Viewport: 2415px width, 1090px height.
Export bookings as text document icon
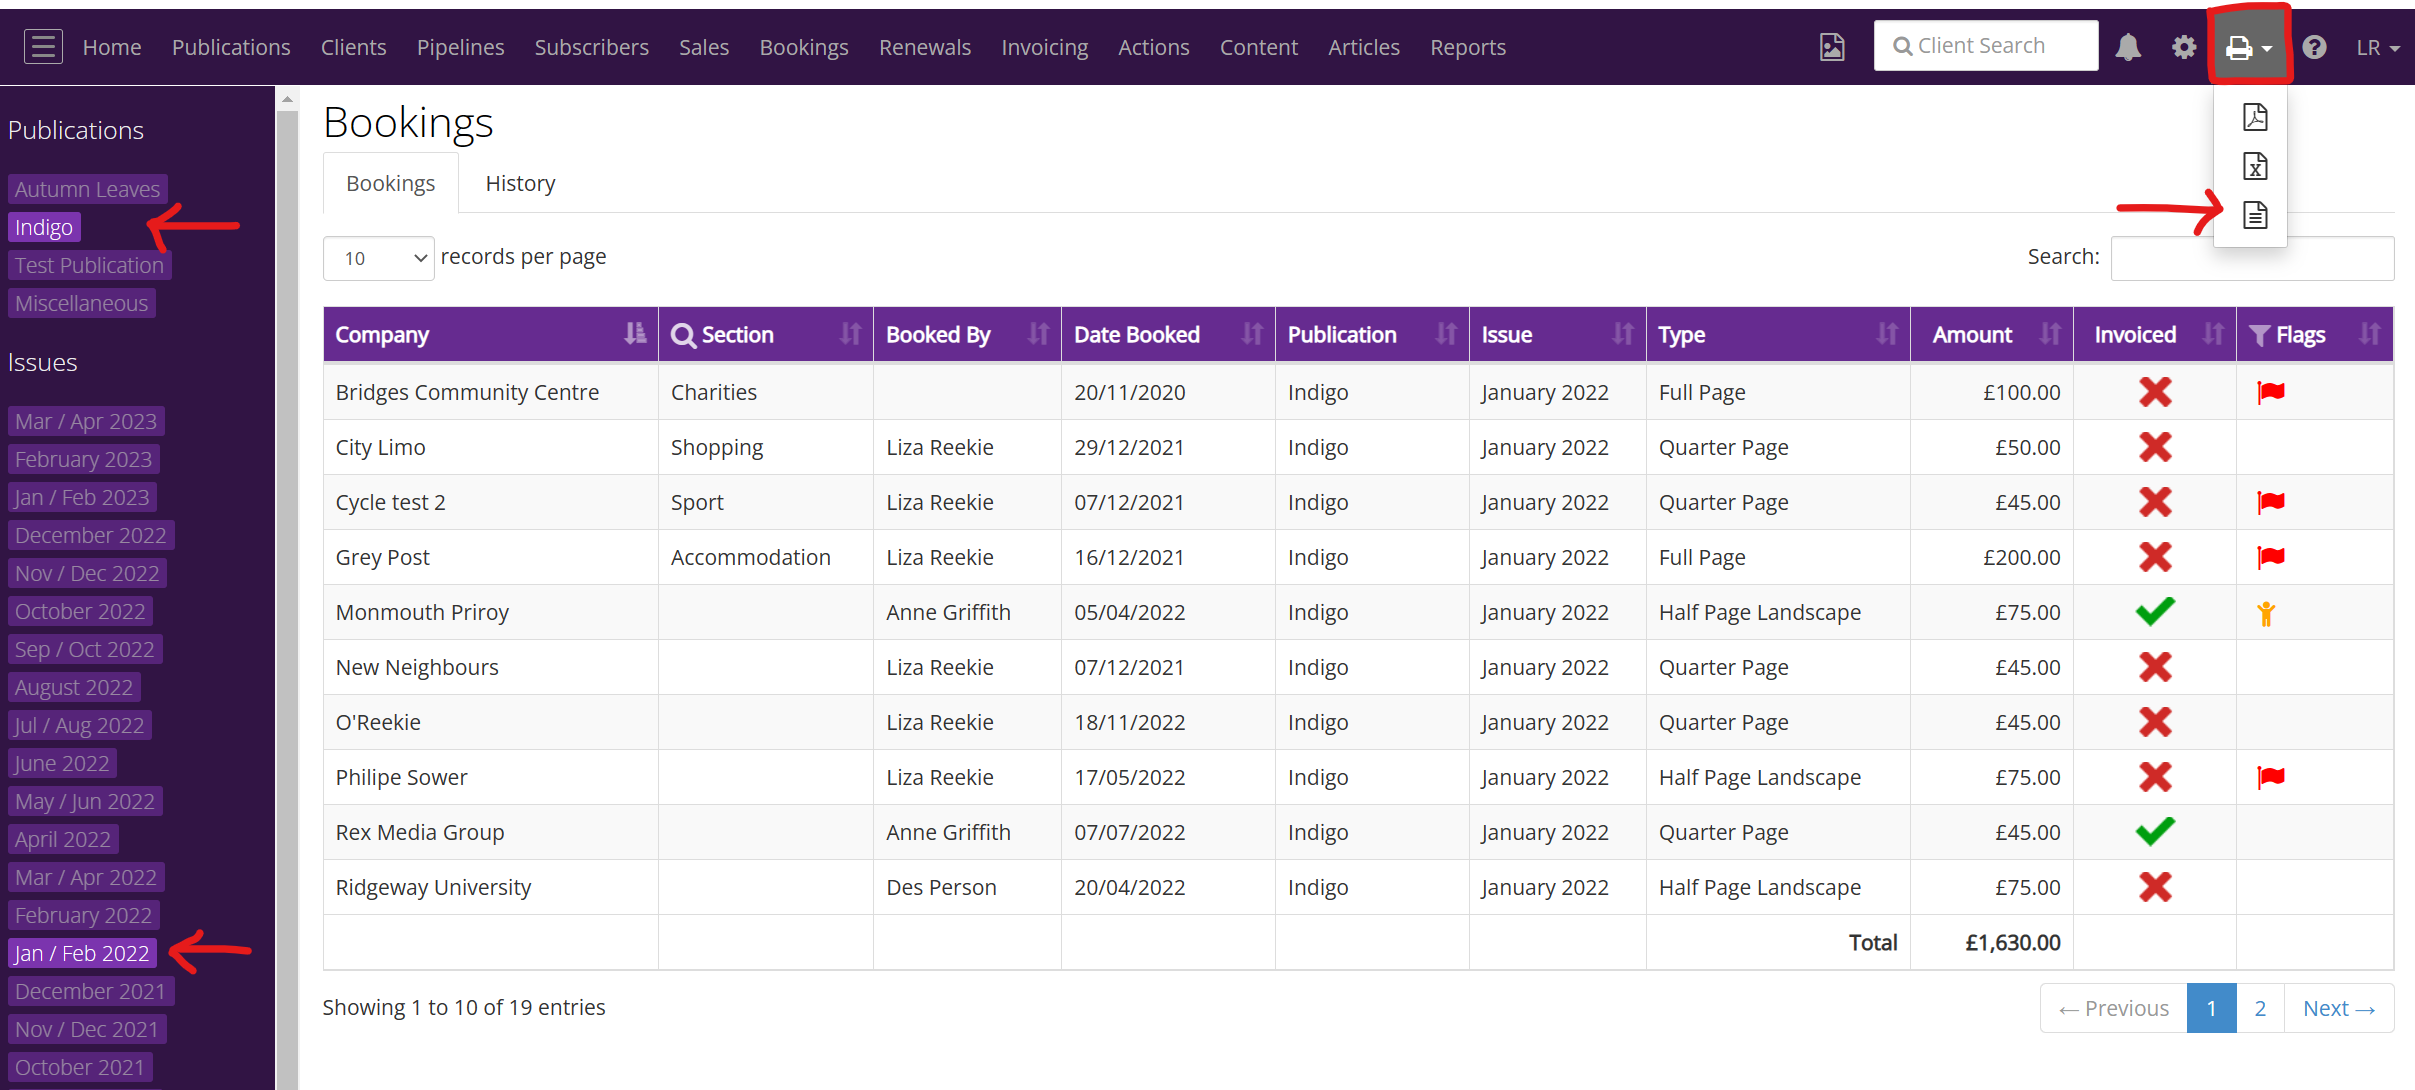(2255, 215)
